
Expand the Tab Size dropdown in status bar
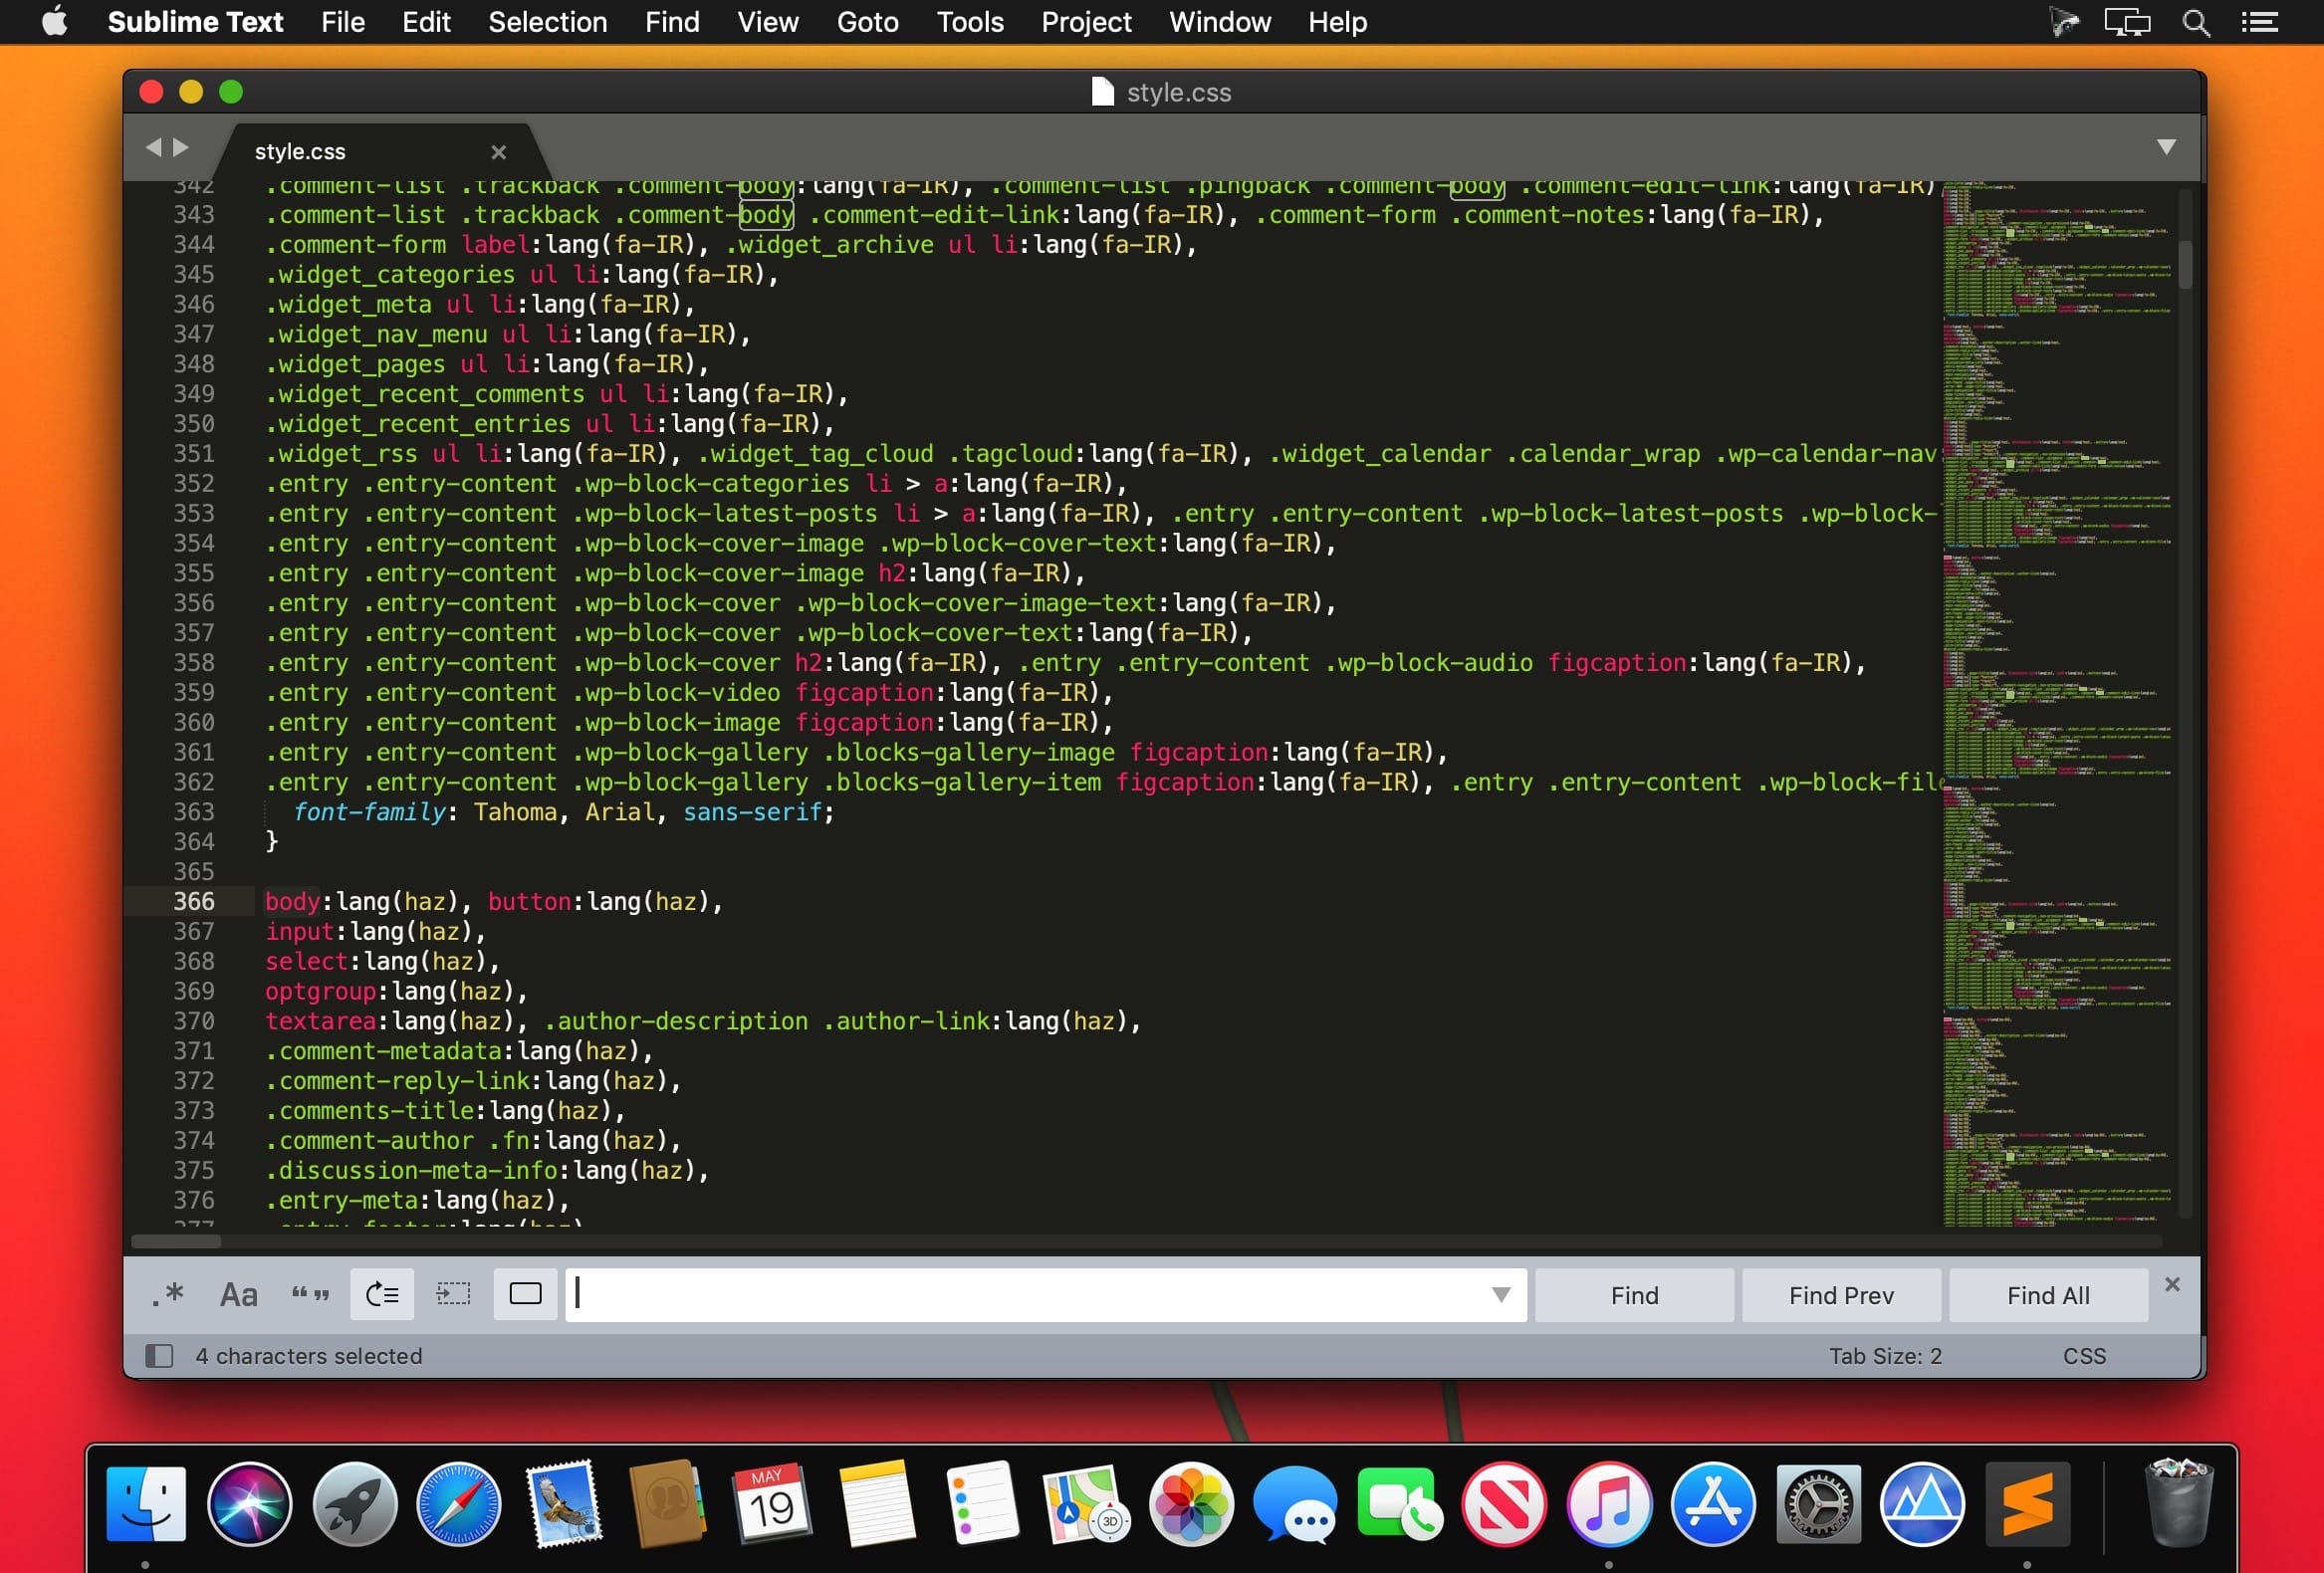(1887, 1355)
